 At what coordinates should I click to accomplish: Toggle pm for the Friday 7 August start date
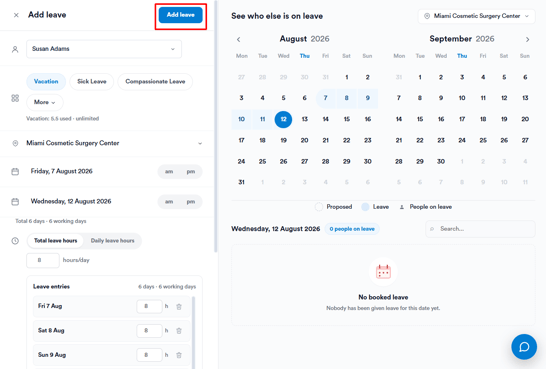click(x=190, y=172)
